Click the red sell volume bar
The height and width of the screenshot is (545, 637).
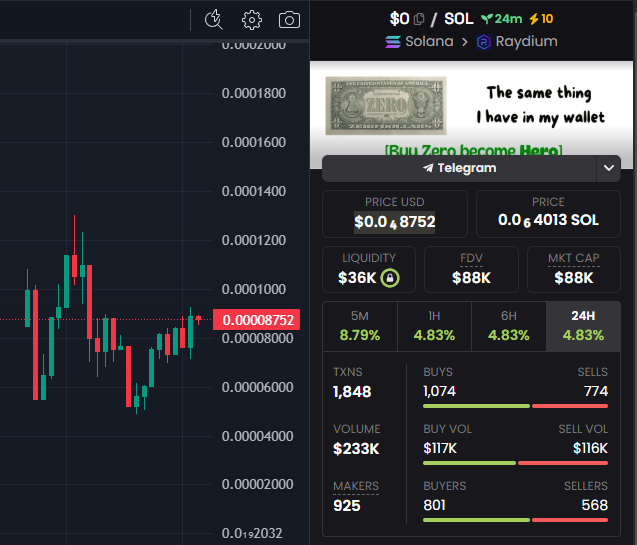click(563, 463)
